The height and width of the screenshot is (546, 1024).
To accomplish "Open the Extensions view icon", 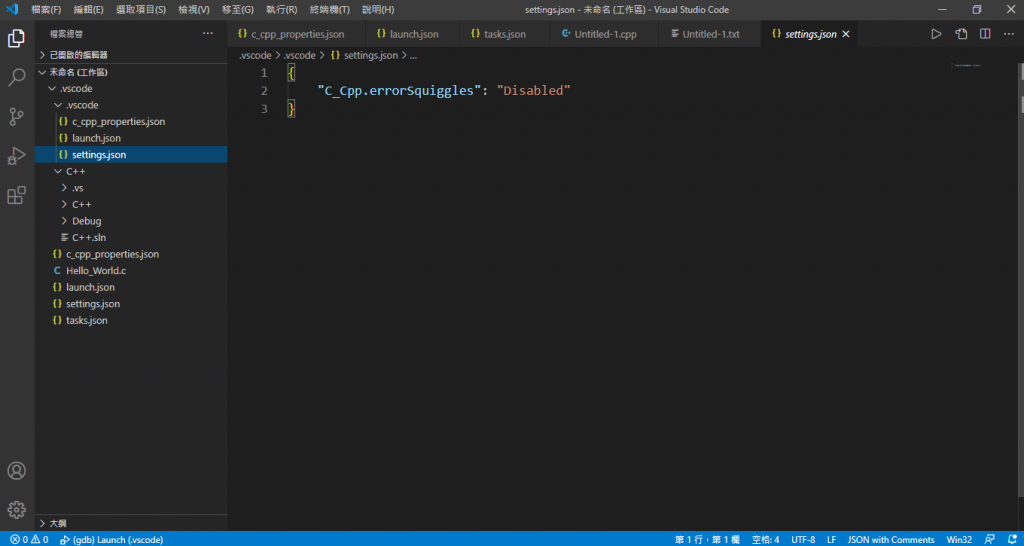I will click(16, 195).
